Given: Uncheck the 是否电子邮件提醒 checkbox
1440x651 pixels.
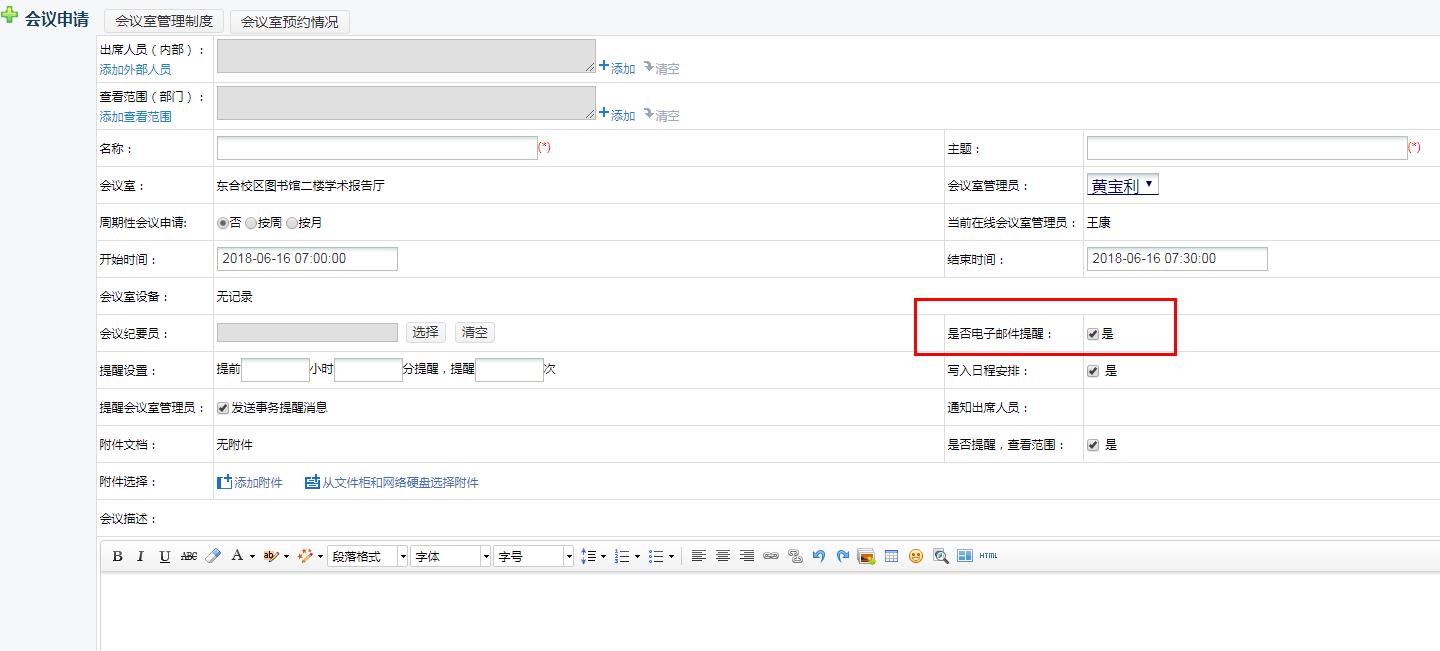Looking at the screenshot, I should (x=1093, y=334).
